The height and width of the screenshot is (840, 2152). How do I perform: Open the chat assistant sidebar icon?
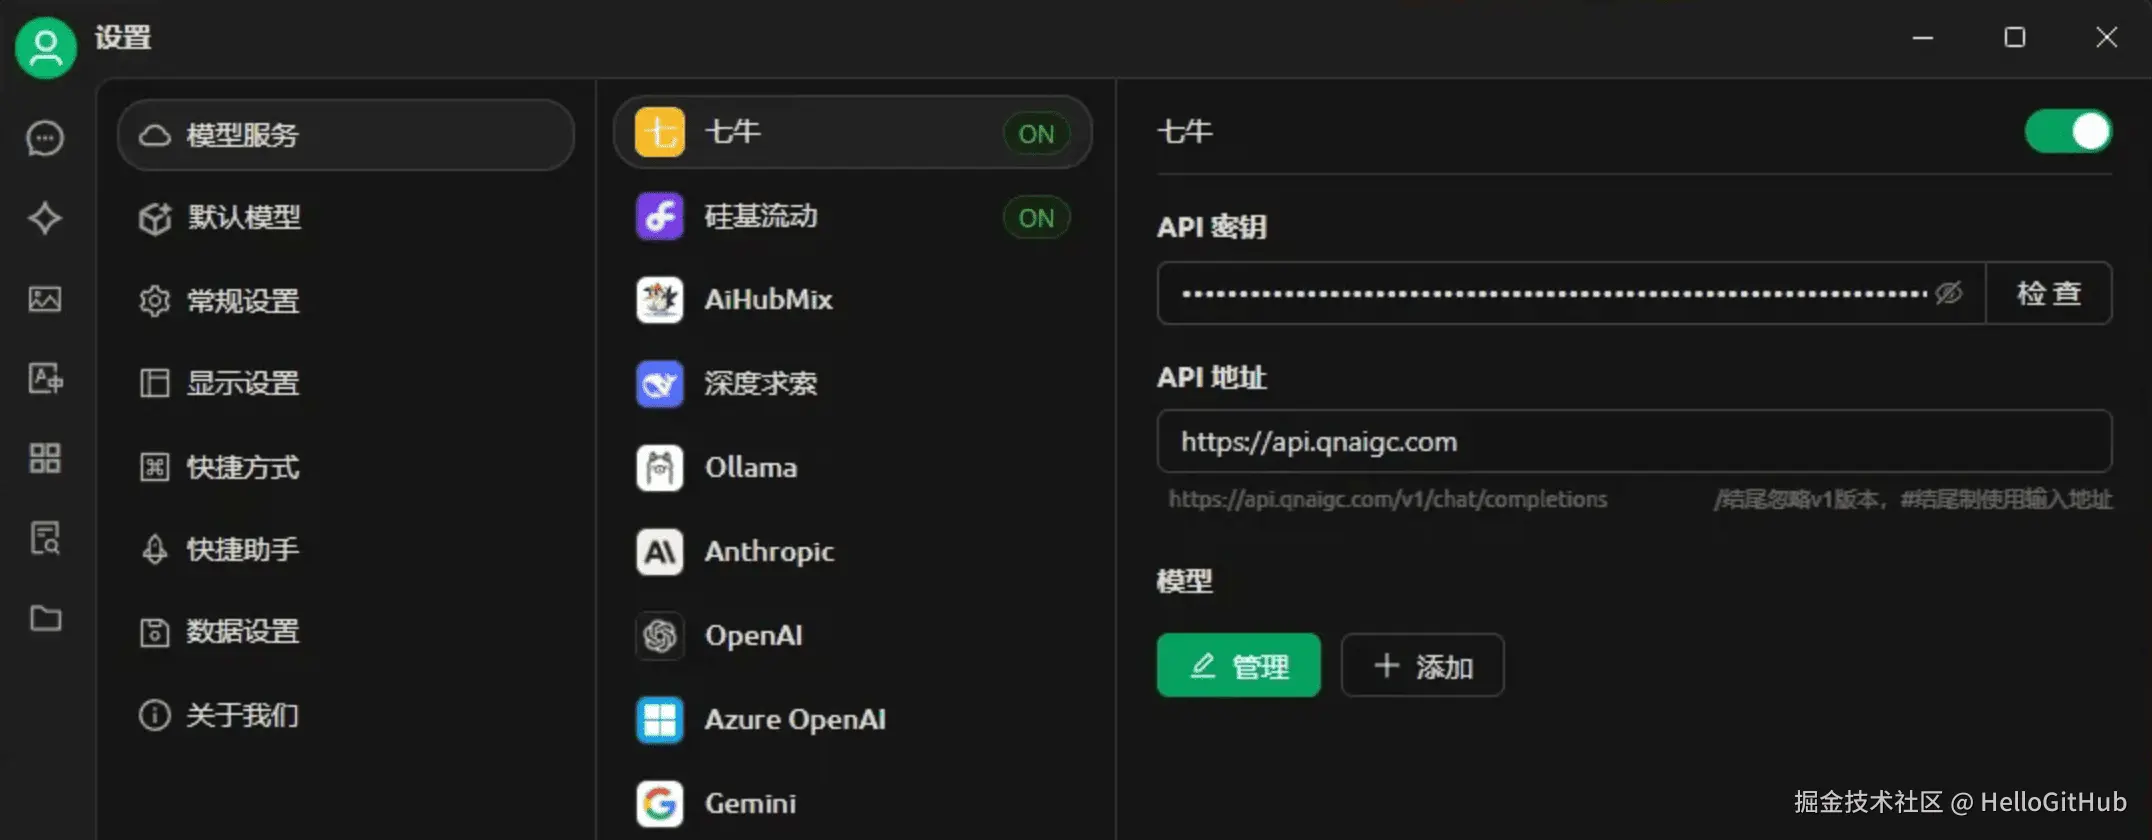(x=45, y=138)
